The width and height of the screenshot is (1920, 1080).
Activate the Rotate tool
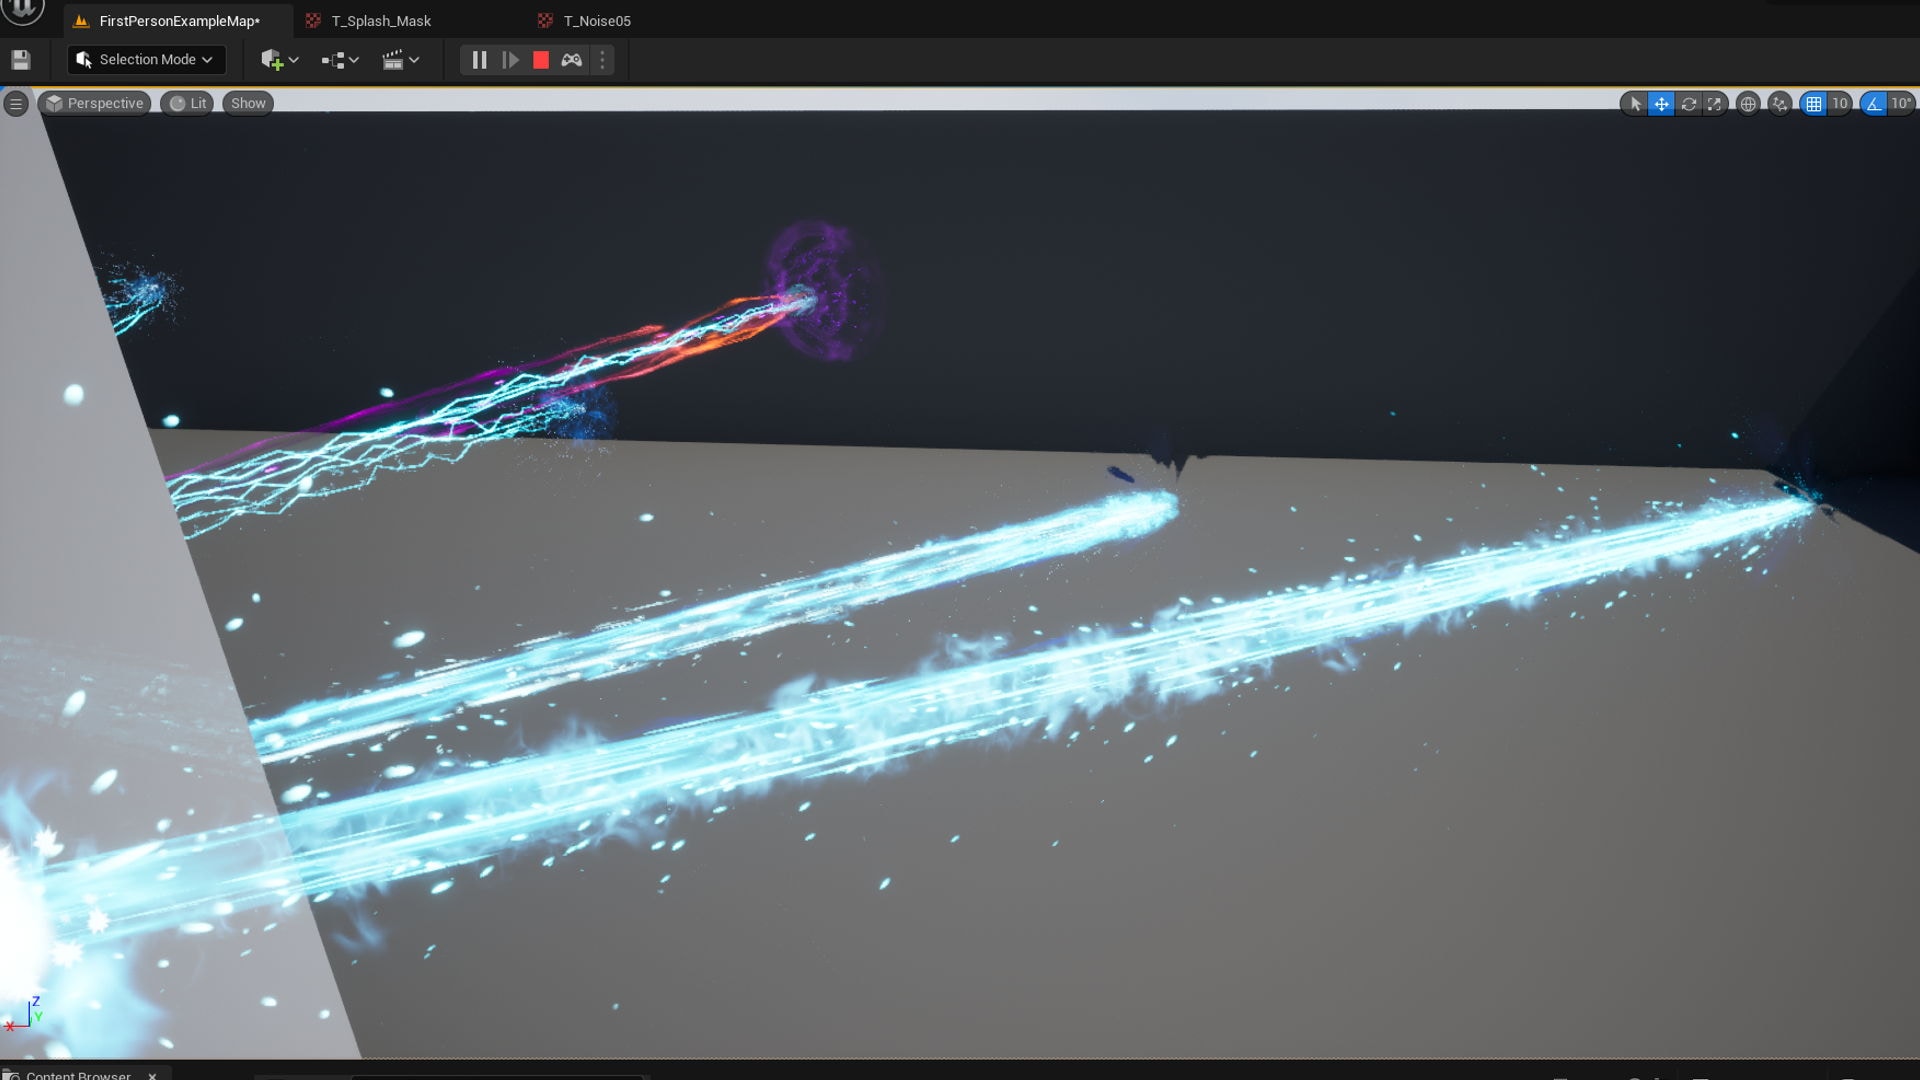click(1690, 103)
